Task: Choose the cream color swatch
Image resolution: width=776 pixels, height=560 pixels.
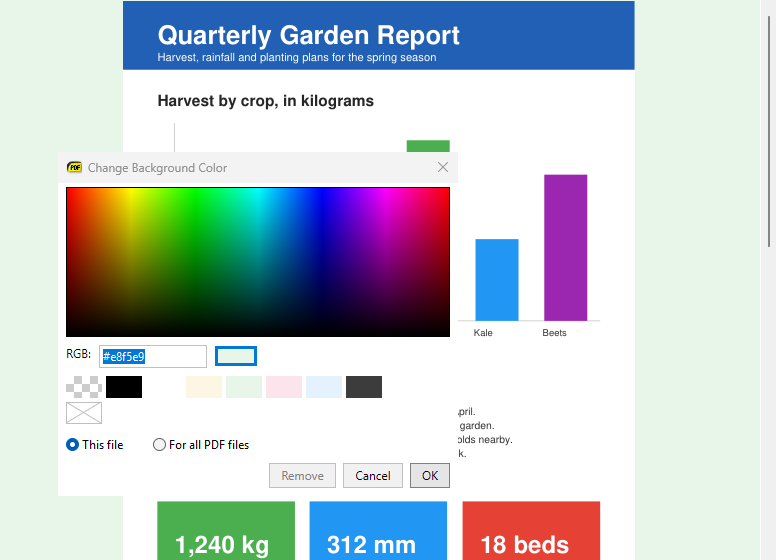Action: point(204,387)
